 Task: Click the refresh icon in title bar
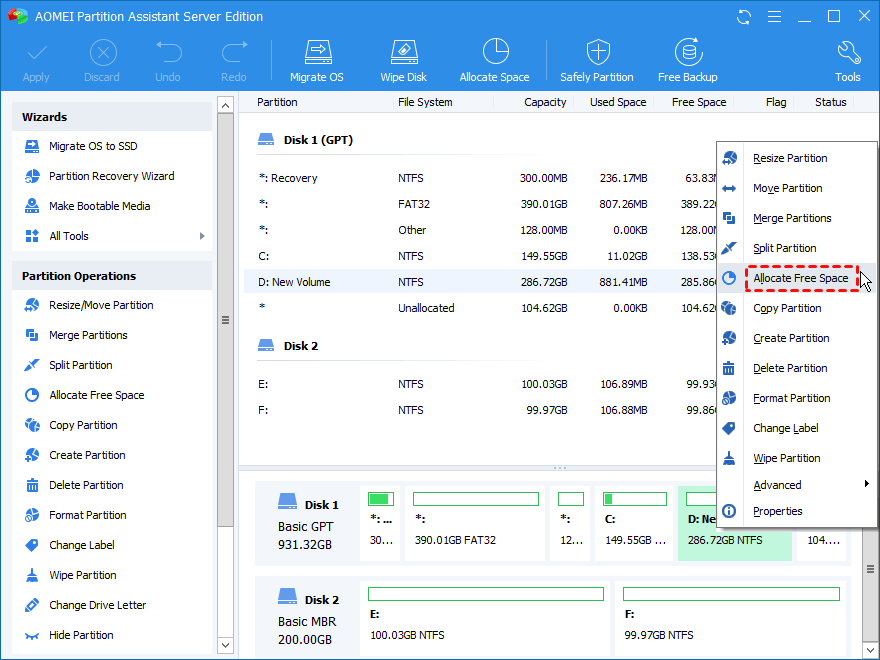click(744, 17)
